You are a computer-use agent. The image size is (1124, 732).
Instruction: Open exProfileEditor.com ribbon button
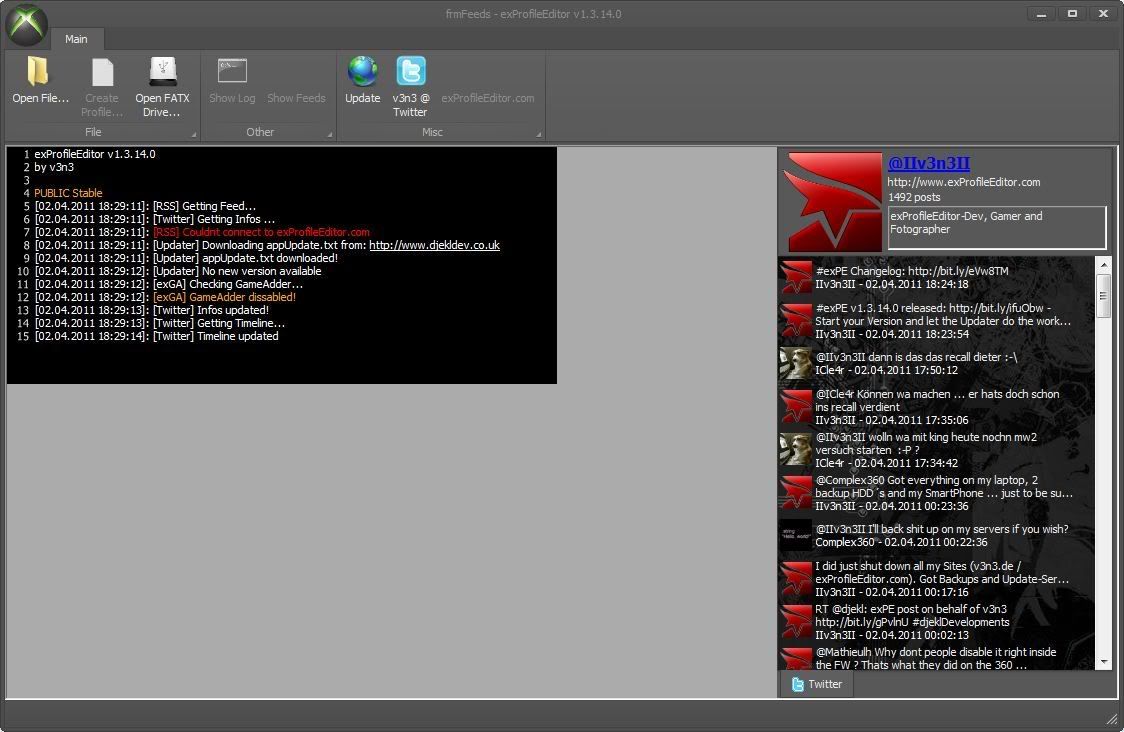pyautogui.click(x=487, y=98)
